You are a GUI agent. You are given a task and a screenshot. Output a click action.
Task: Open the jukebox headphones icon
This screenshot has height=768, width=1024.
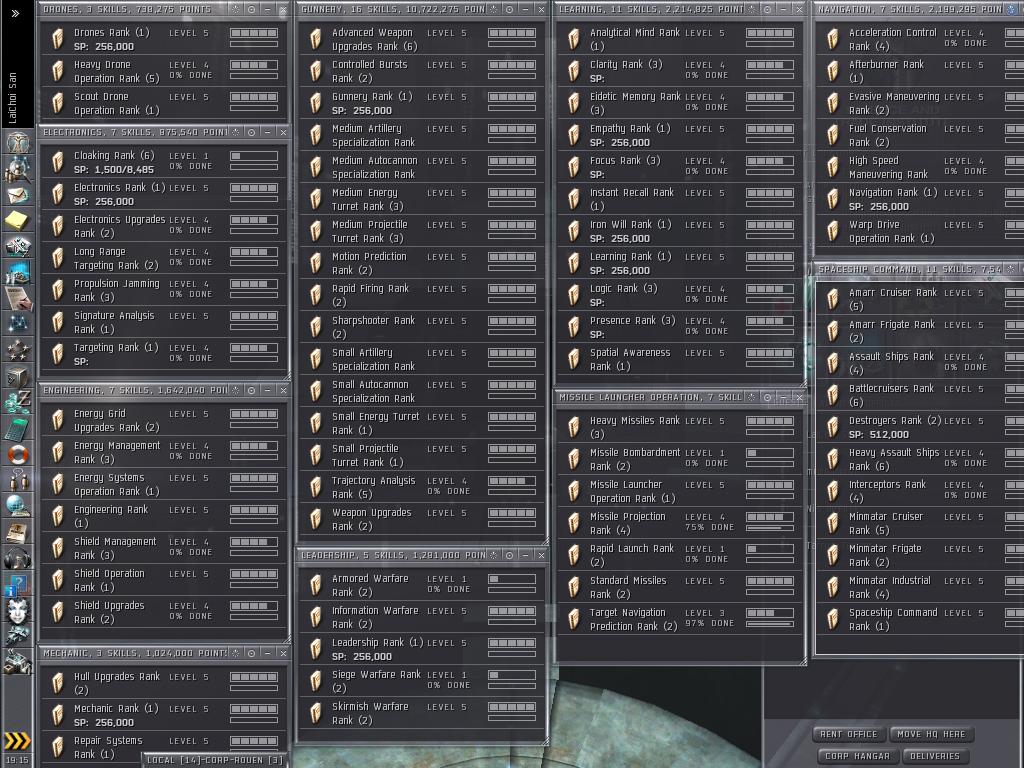click(x=18, y=558)
